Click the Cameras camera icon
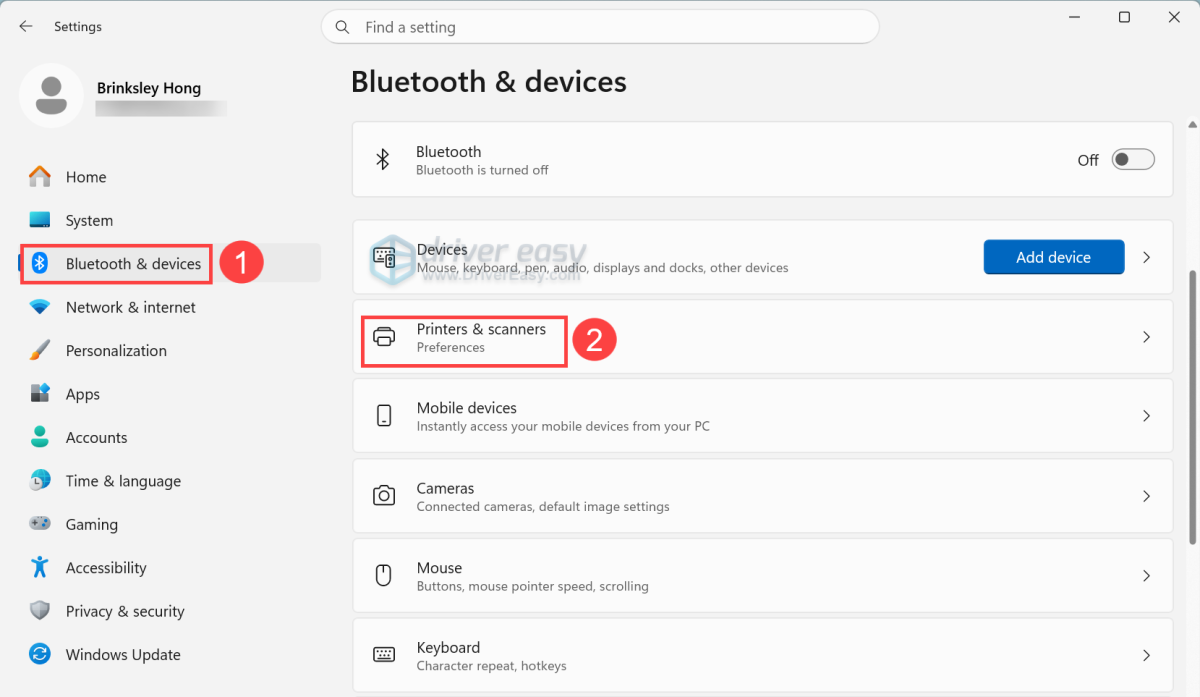The image size is (1200, 697). (384, 496)
